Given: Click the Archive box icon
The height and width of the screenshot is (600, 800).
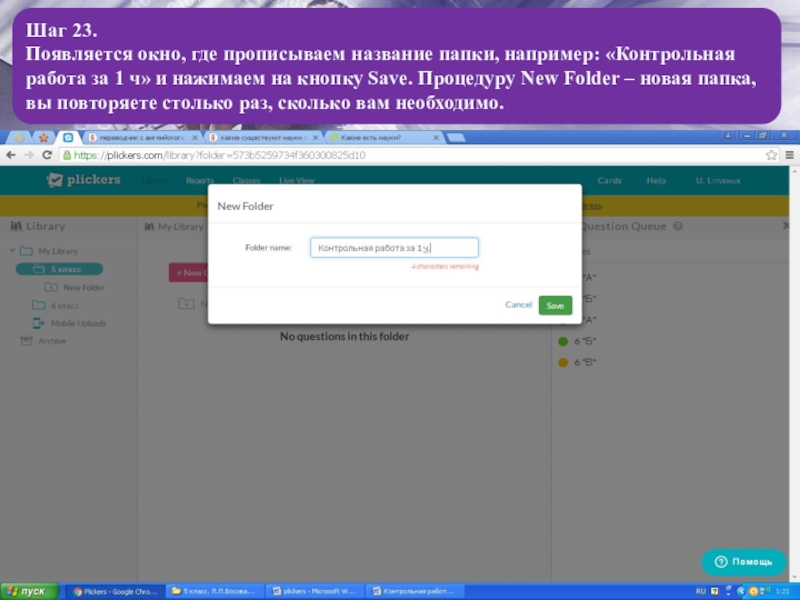Looking at the screenshot, I should click(x=26, y=341).
